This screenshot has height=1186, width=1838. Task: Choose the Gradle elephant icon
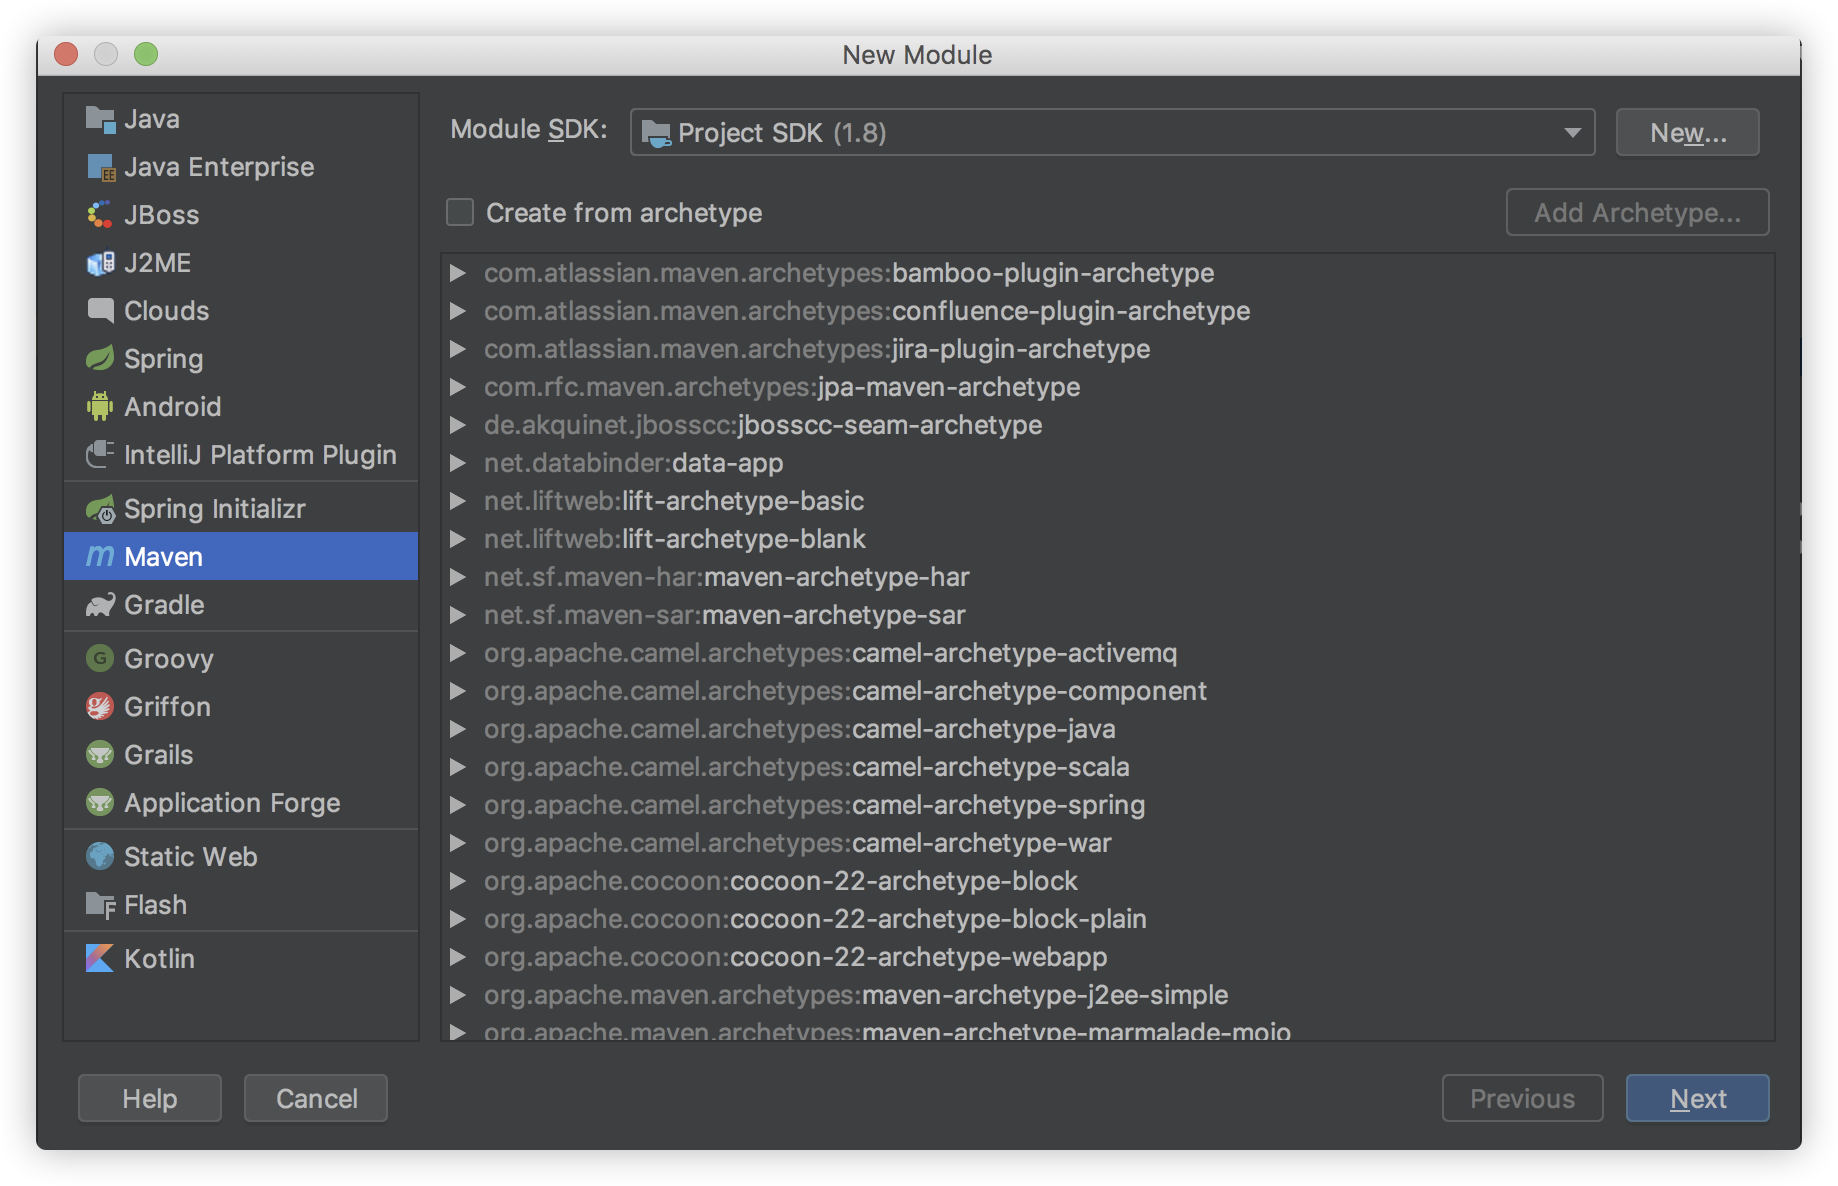pos(100,605)
